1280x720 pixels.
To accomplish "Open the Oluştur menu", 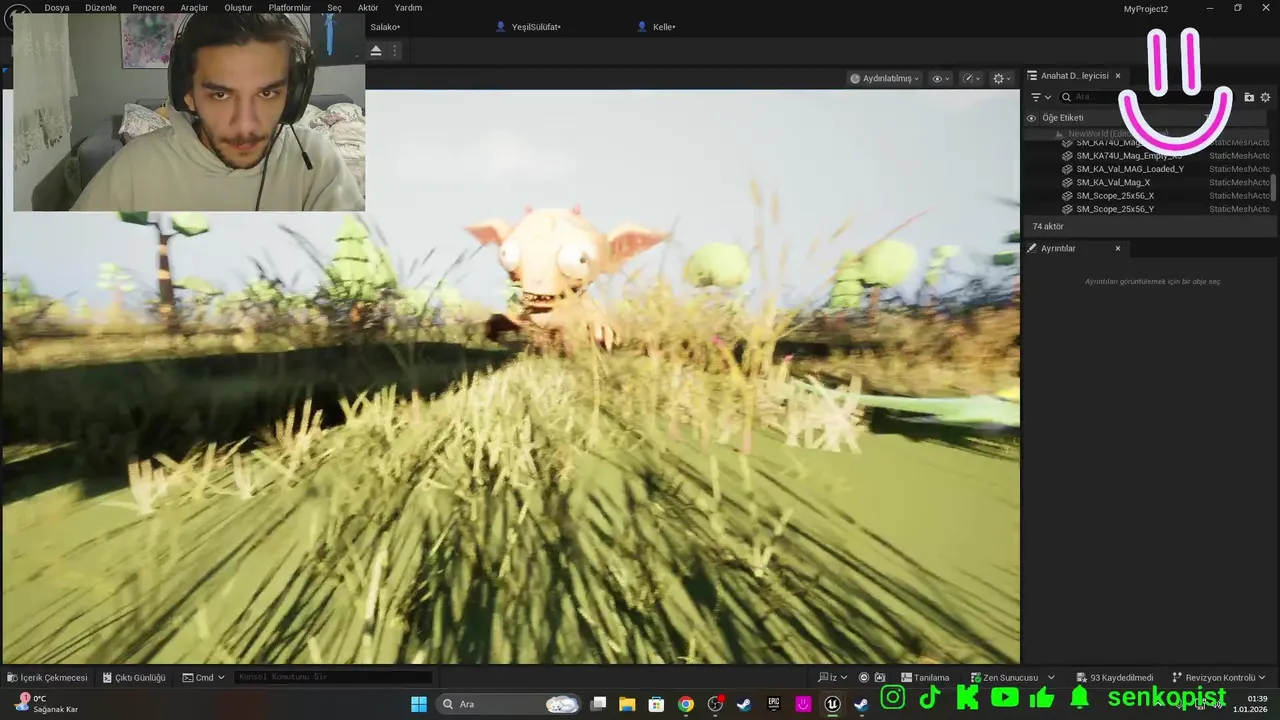I will point(238,7).
